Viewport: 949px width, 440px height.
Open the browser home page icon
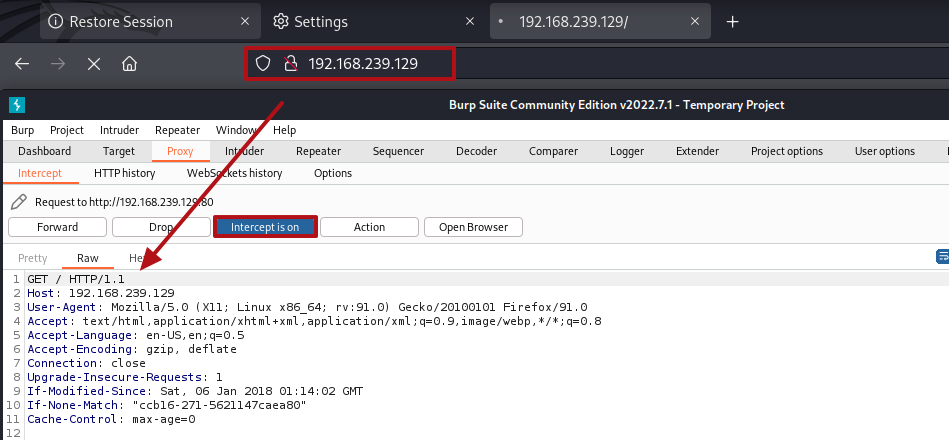pos(130,64)
